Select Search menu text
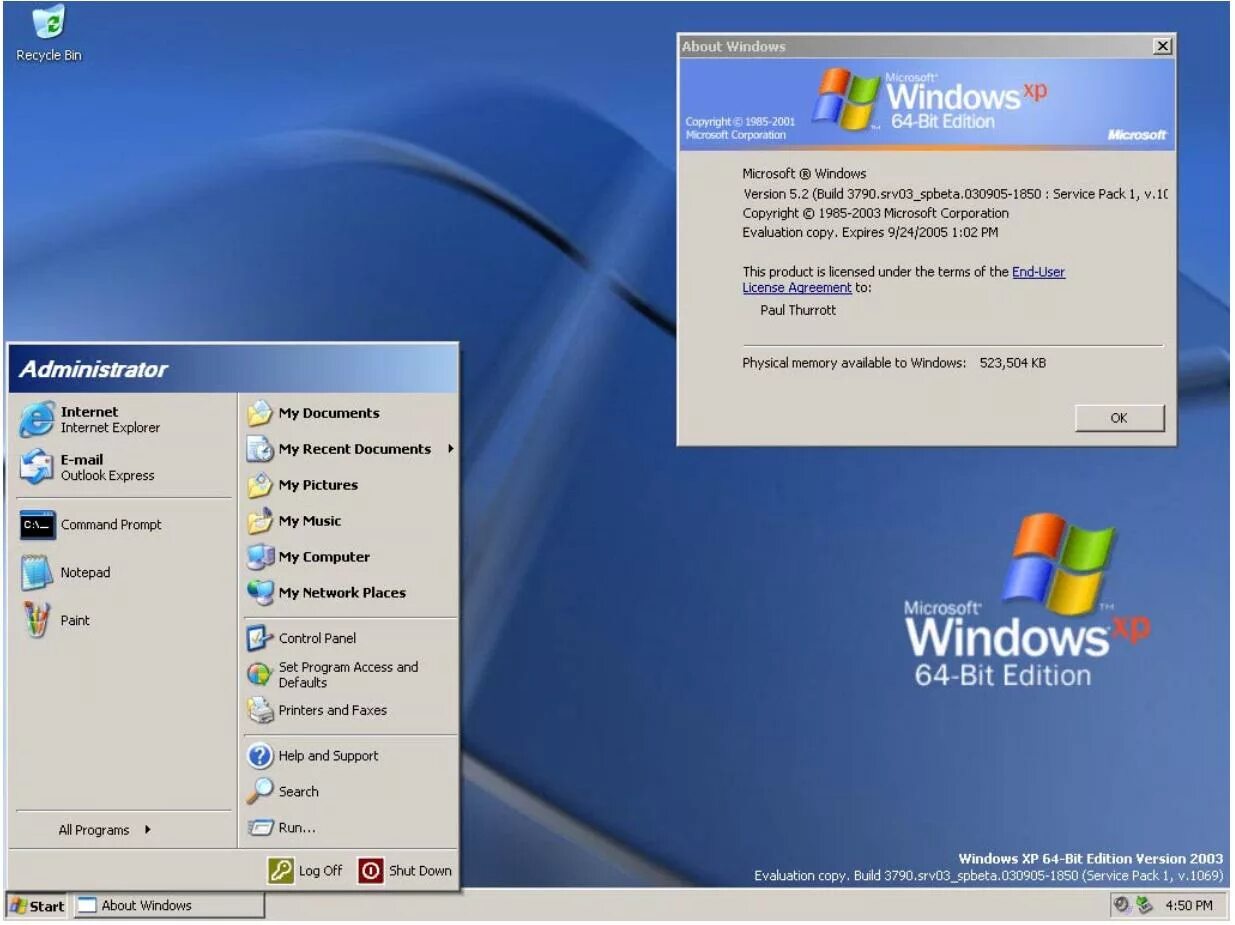 tap(298, 791)
